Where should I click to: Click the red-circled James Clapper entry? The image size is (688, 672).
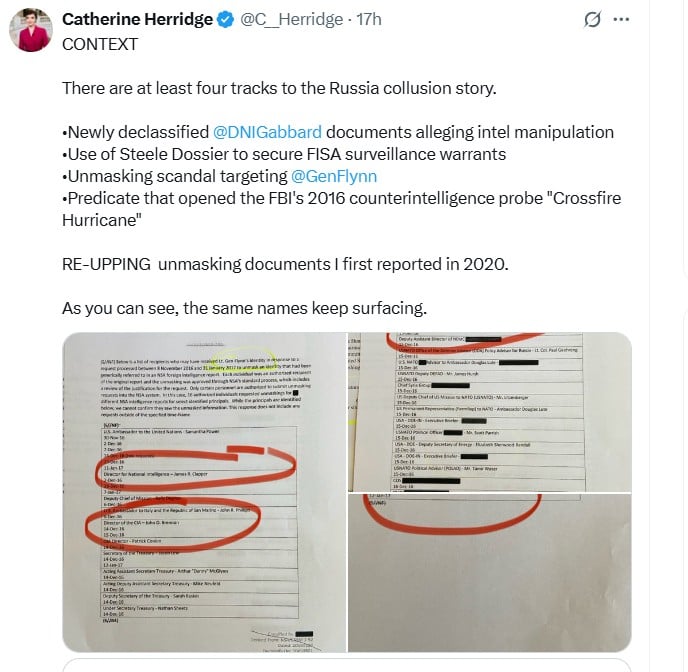click(x=155, y=474)
